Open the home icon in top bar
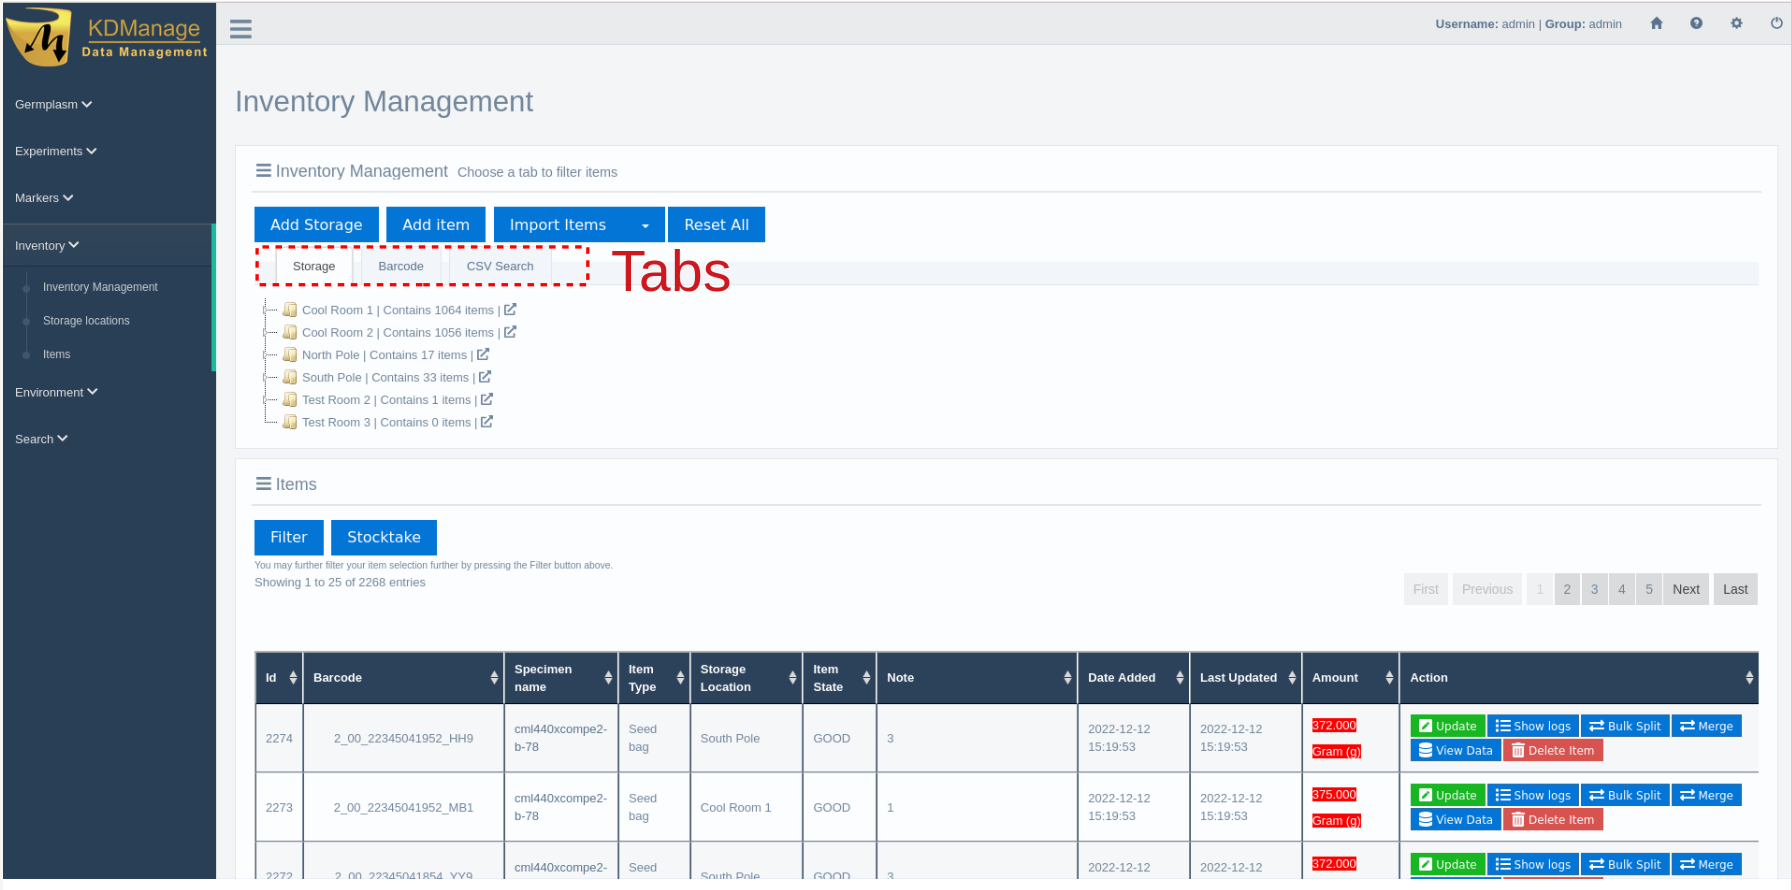 point(1656,24)
